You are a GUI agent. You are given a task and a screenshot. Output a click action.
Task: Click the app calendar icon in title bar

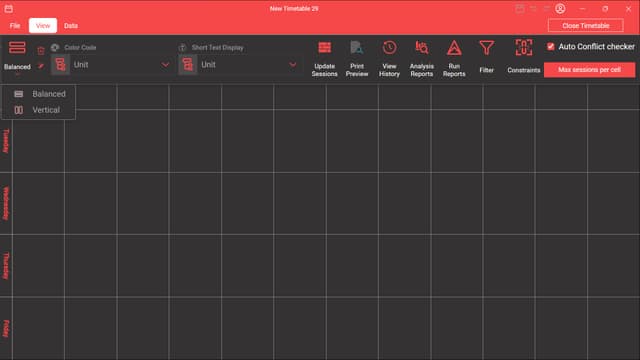click(x=9, y=9)
